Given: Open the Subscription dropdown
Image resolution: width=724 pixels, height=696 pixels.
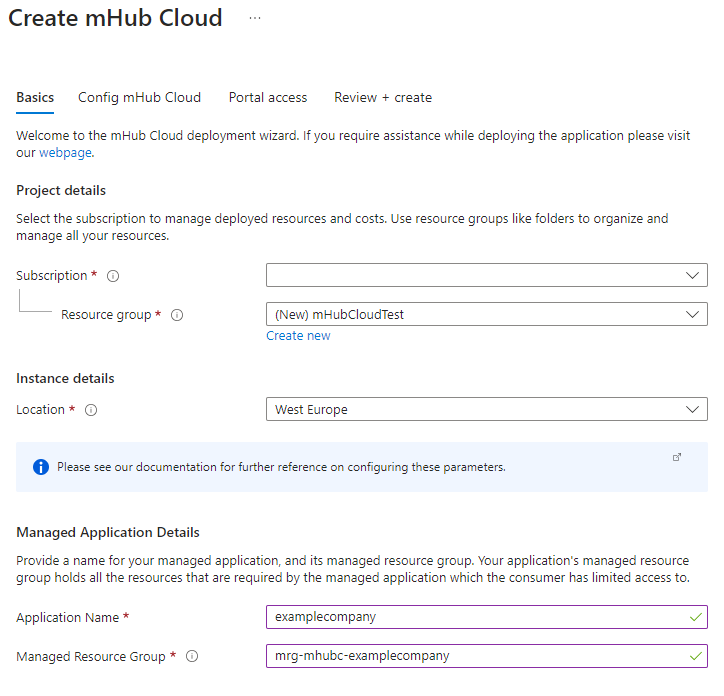Looking at the screenshot, I should [487, 275].
